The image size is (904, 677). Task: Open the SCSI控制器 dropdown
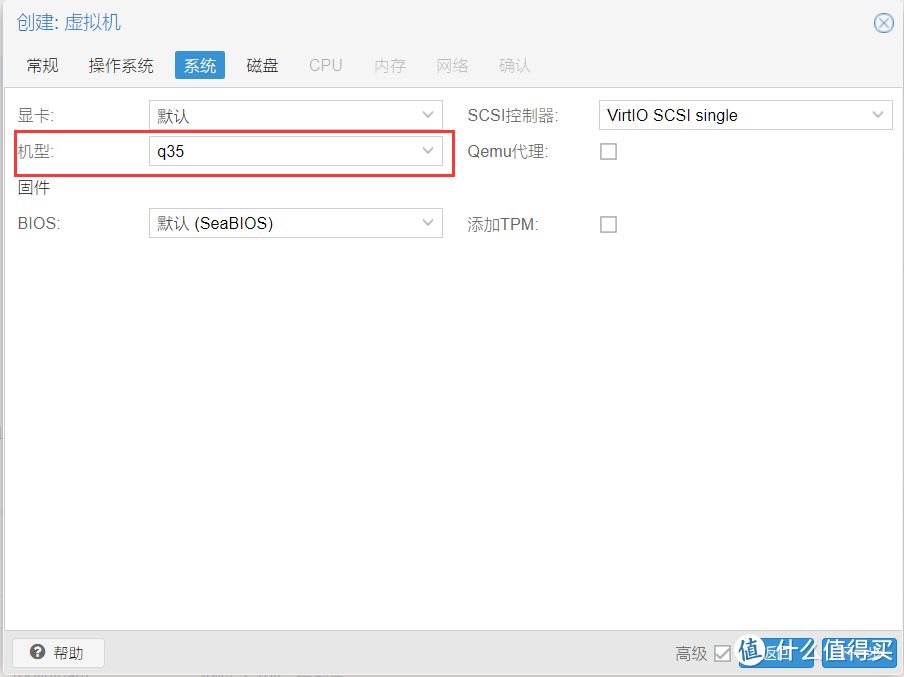click(745, 115)
